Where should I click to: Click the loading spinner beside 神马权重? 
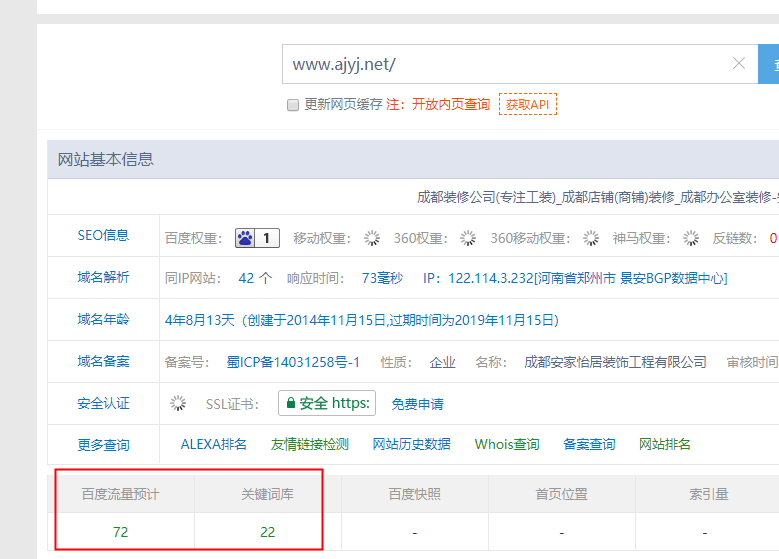pos(690,238)
